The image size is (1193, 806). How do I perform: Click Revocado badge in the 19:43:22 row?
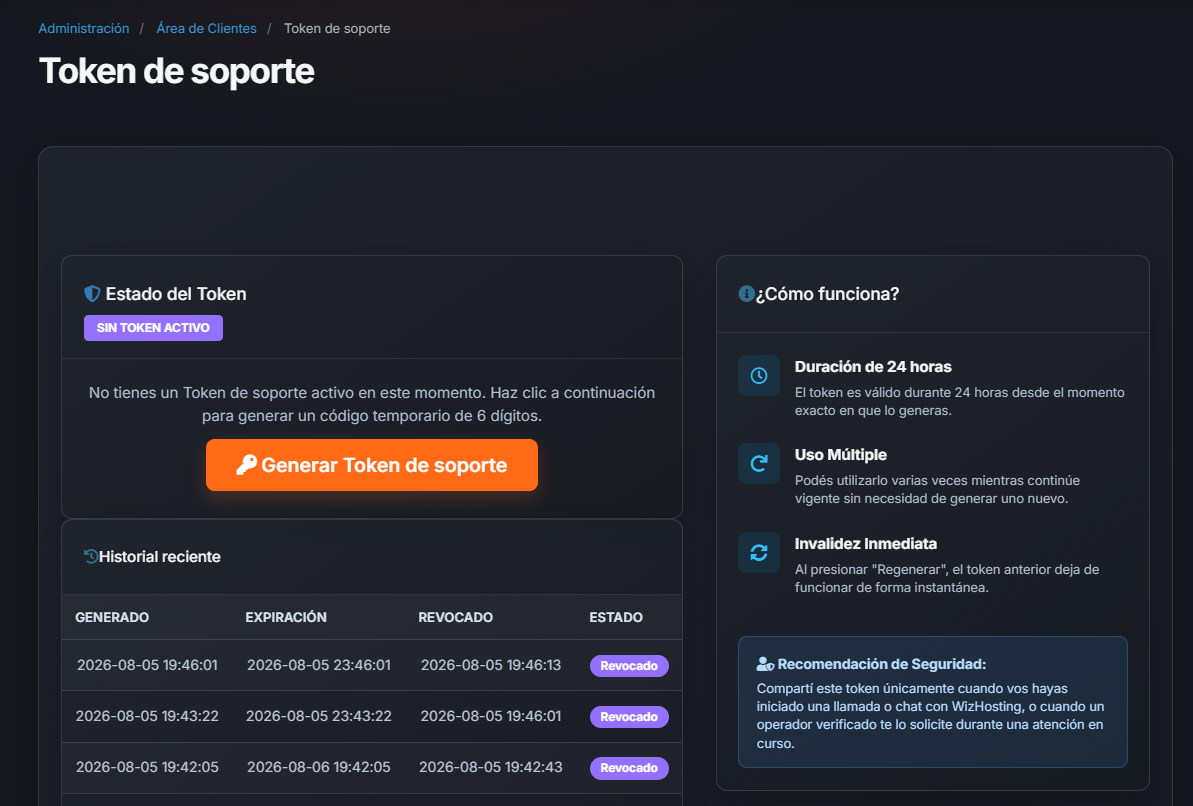click(x=629, y=717)
